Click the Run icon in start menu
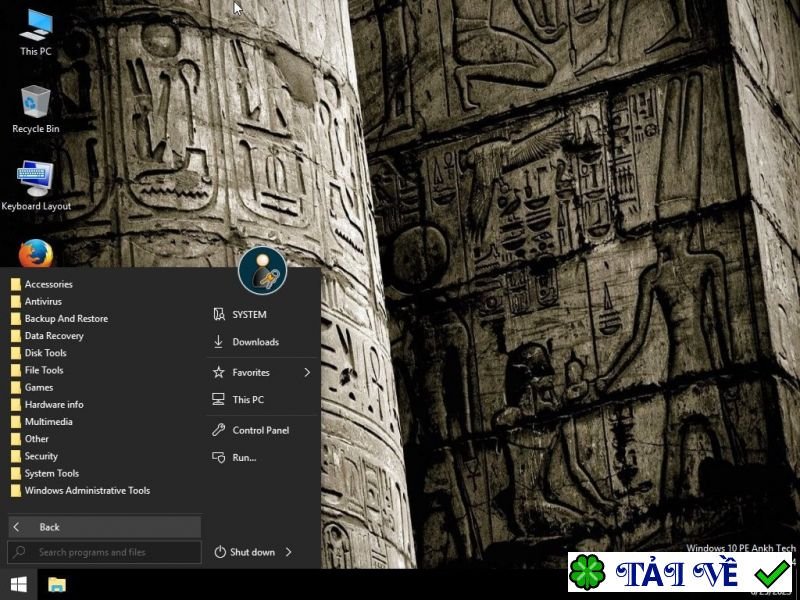Image resolution: width=800 pixels, height=600 pixels. 218,457
